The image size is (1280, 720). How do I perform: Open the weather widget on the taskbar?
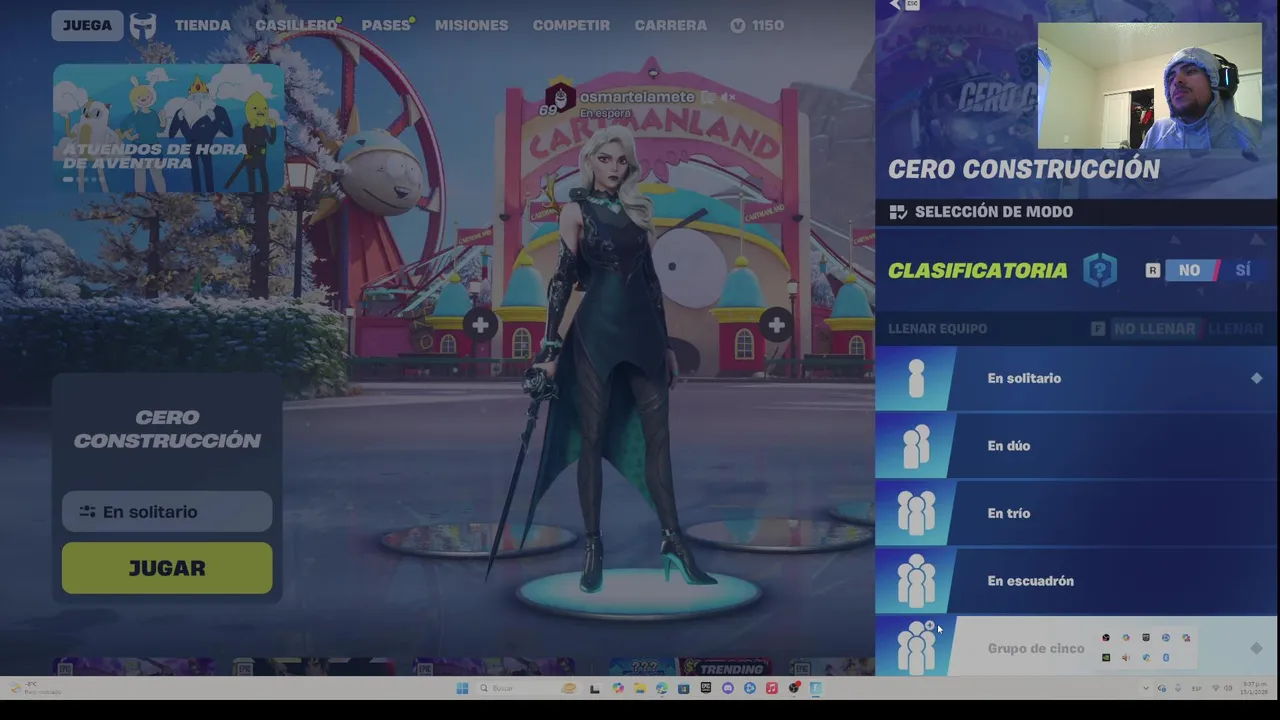click(35, 688)
